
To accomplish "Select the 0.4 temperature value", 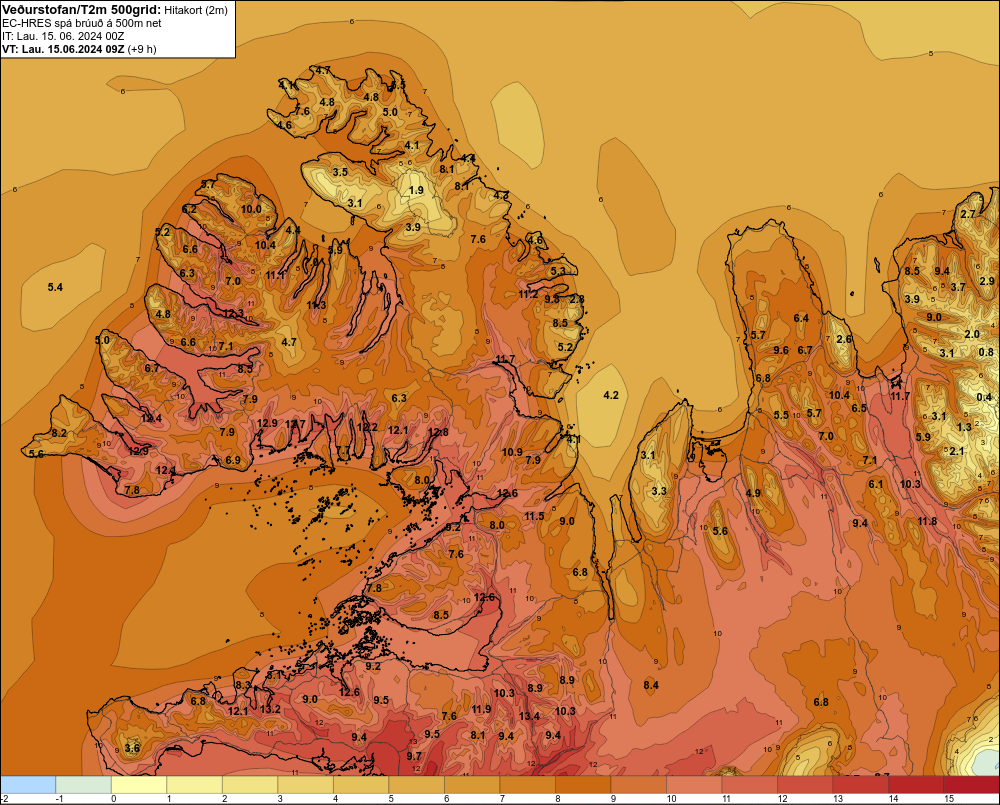I will [x=984, y=397].
